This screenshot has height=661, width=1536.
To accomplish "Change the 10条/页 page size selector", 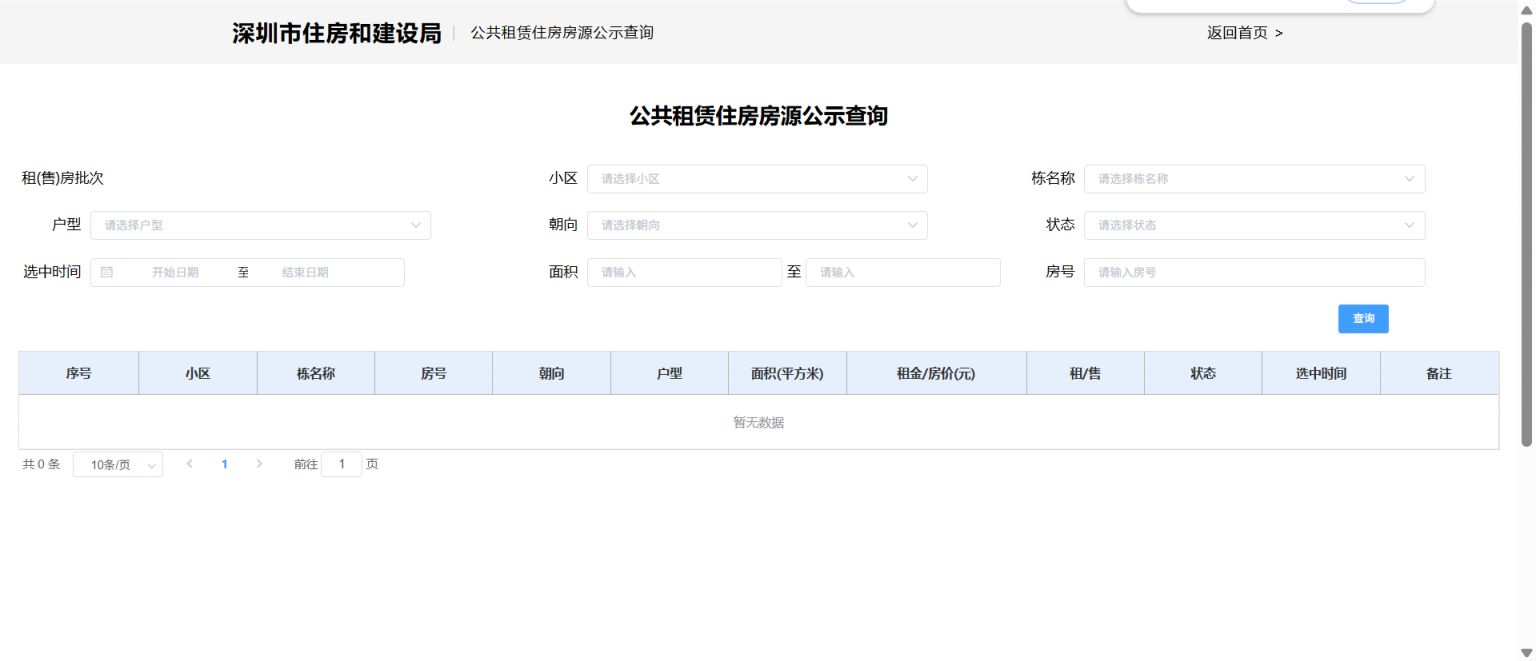I will [118, 465].
